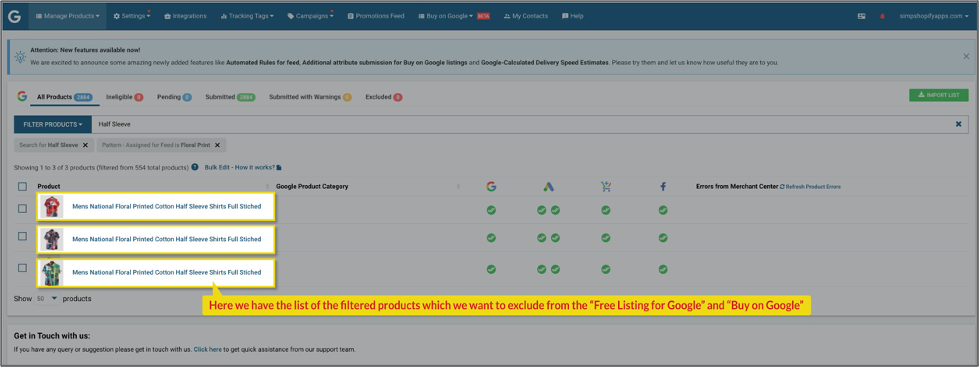Remove the Search for Half Sleeve filter chip
979x368 pixels.
(86, 145)
